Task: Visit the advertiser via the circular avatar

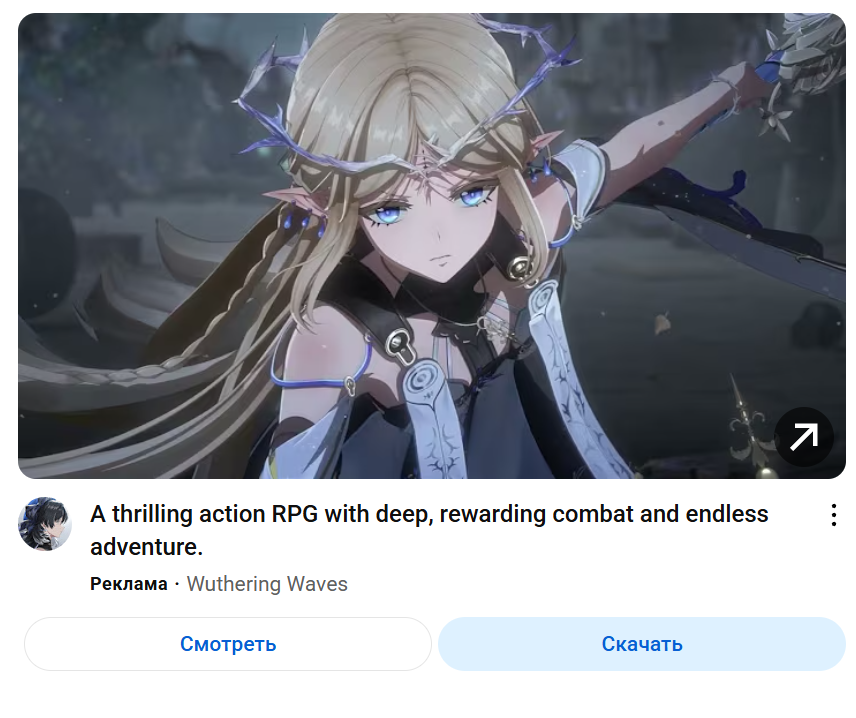Action: [45, 524]
